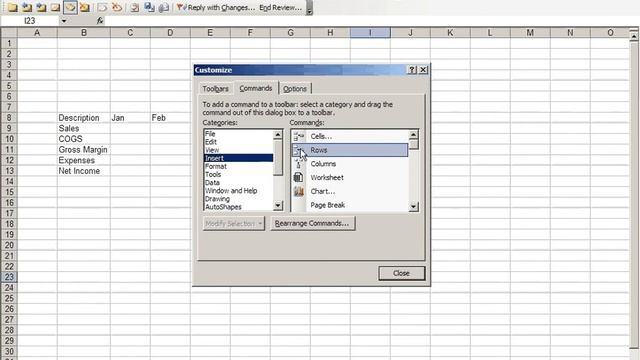Select column B header

[84, 33]
